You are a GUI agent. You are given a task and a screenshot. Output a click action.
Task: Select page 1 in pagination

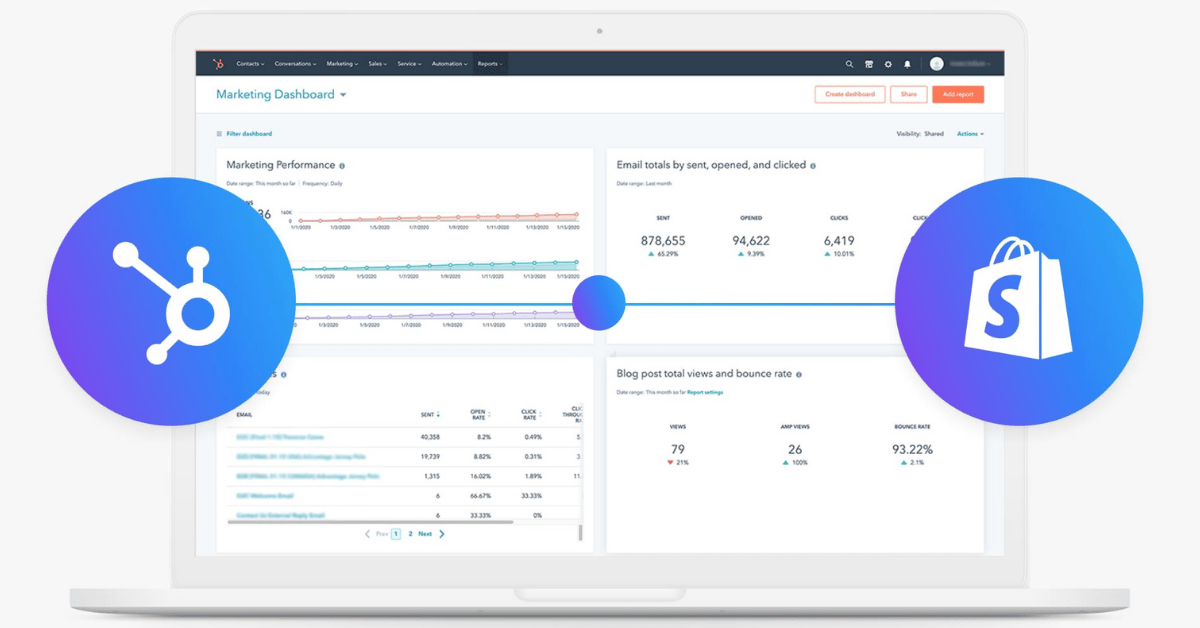pyautogui.click(x=396, y=534)
